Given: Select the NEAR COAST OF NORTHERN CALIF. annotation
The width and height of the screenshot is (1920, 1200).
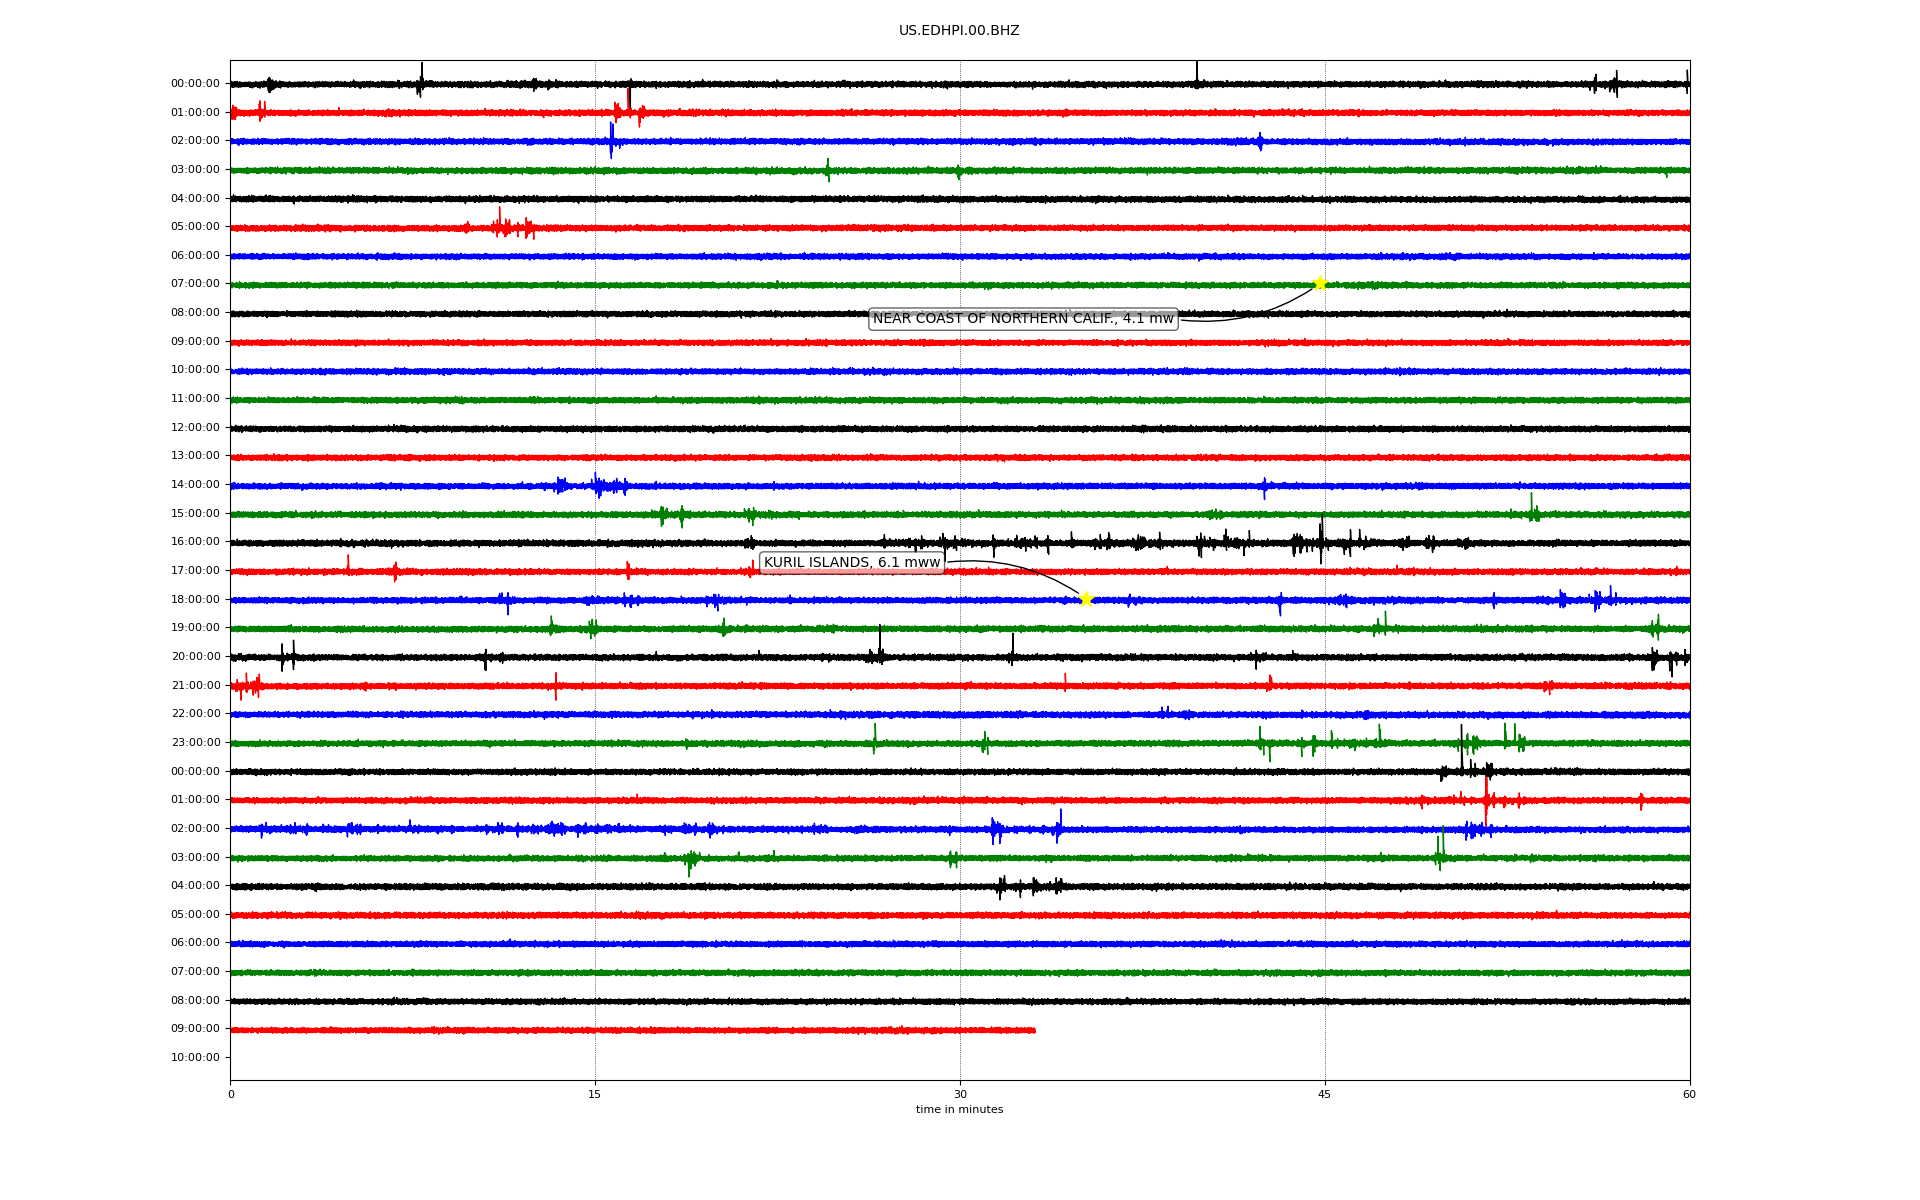Looking at the screenshot, I should click(1023, 319).
